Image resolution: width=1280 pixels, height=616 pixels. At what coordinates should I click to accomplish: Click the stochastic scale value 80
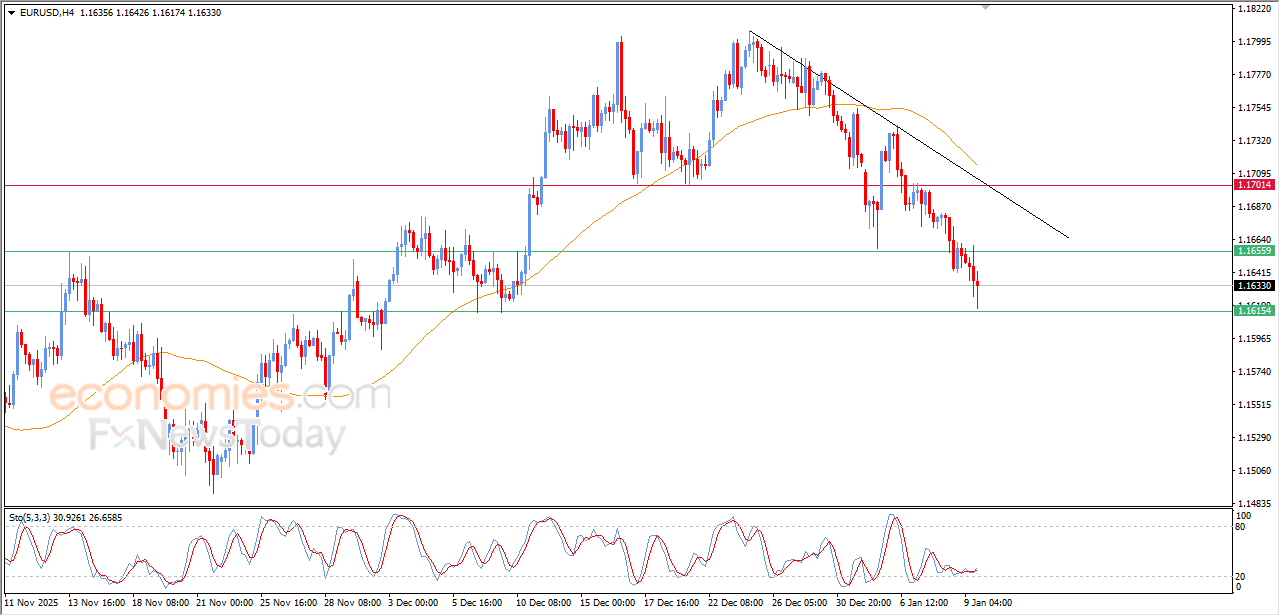tap(1242, 526)
